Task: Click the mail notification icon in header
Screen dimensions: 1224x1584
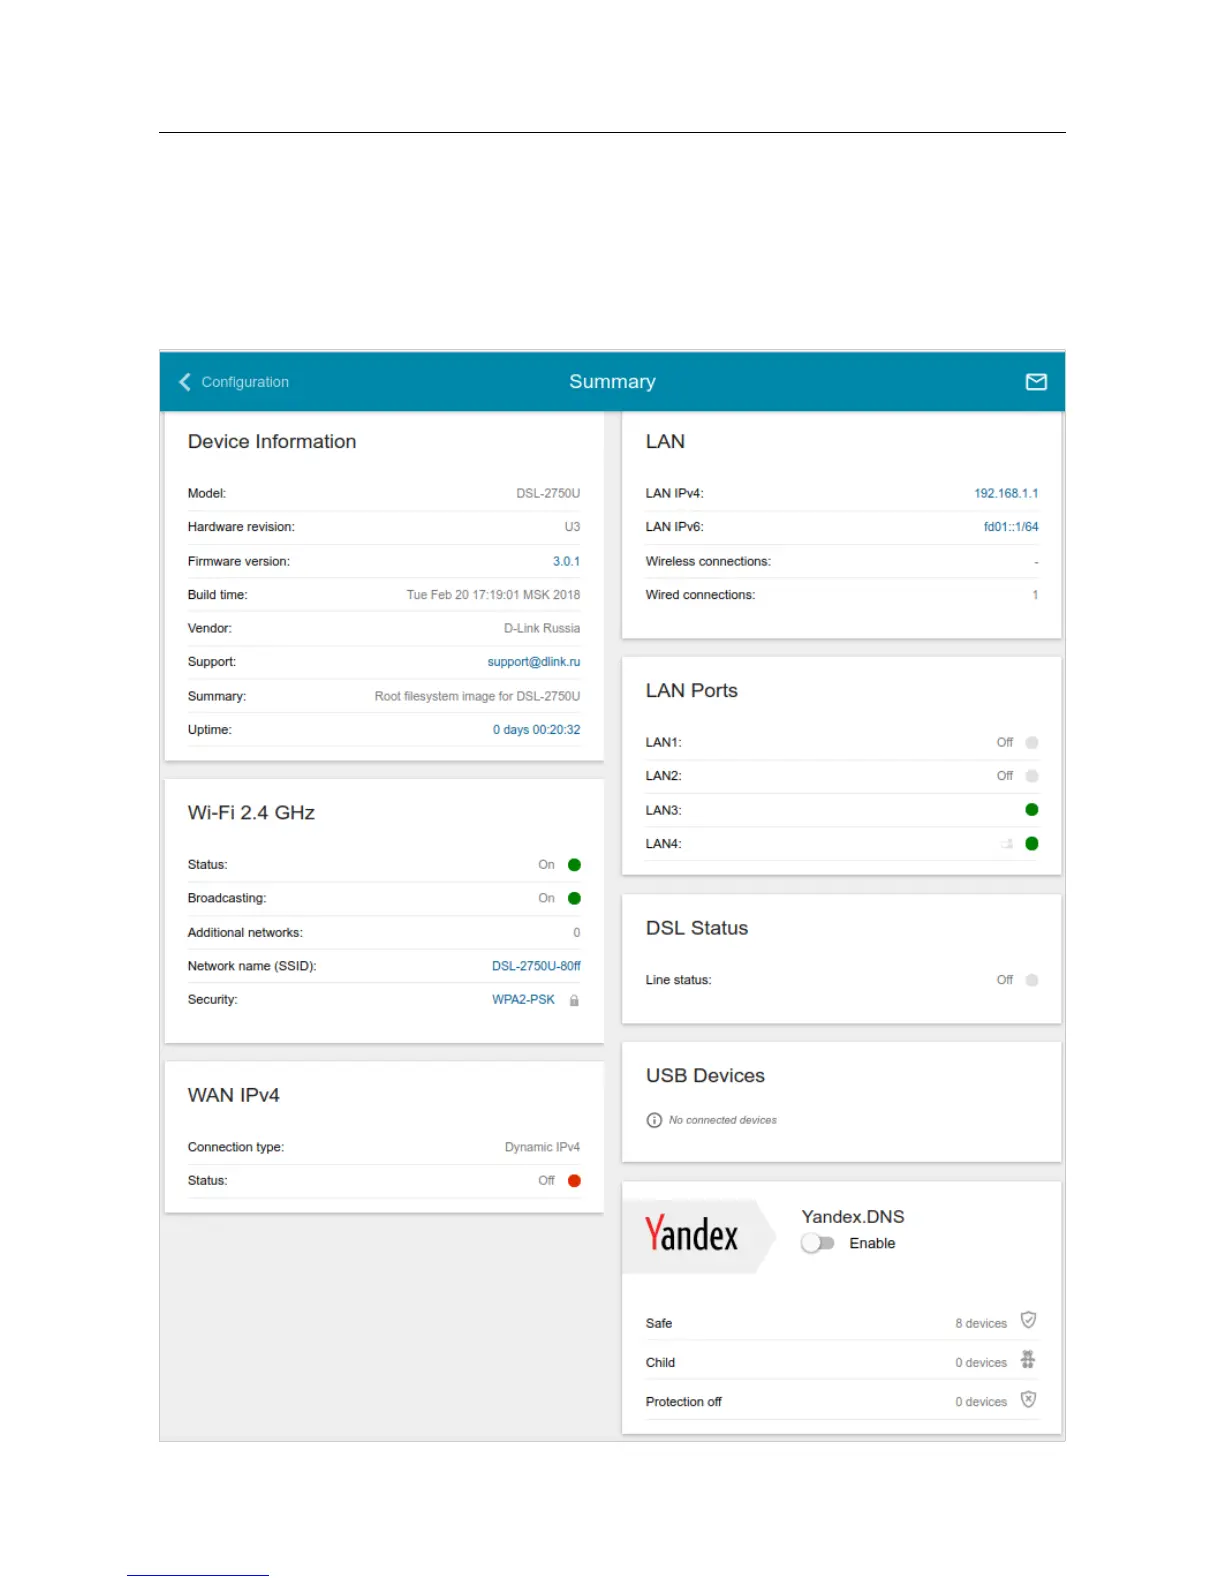Action: pyautogui.click(x=1036, y=382)
